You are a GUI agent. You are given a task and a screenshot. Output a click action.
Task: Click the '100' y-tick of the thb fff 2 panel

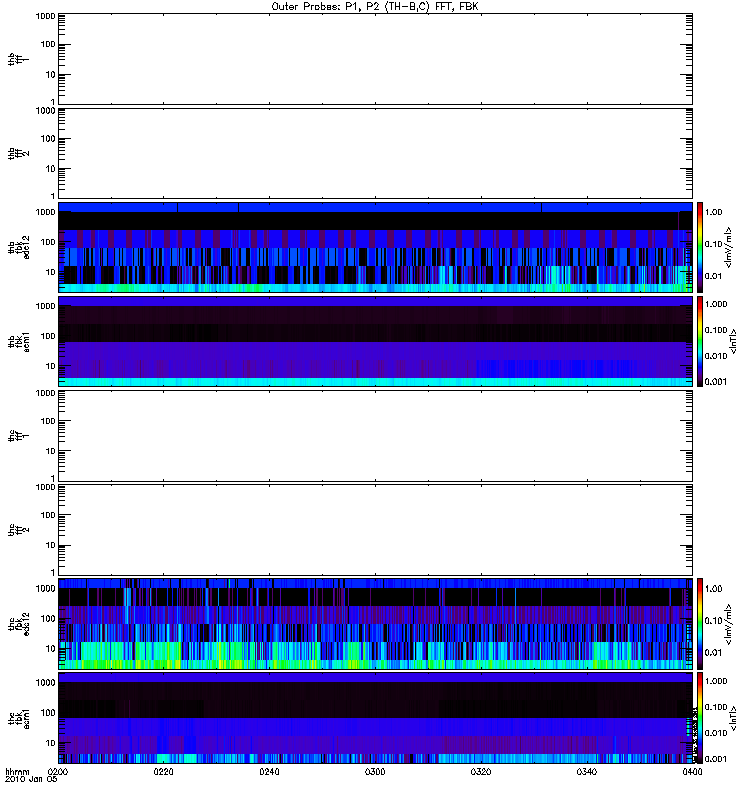pos(48,139)
